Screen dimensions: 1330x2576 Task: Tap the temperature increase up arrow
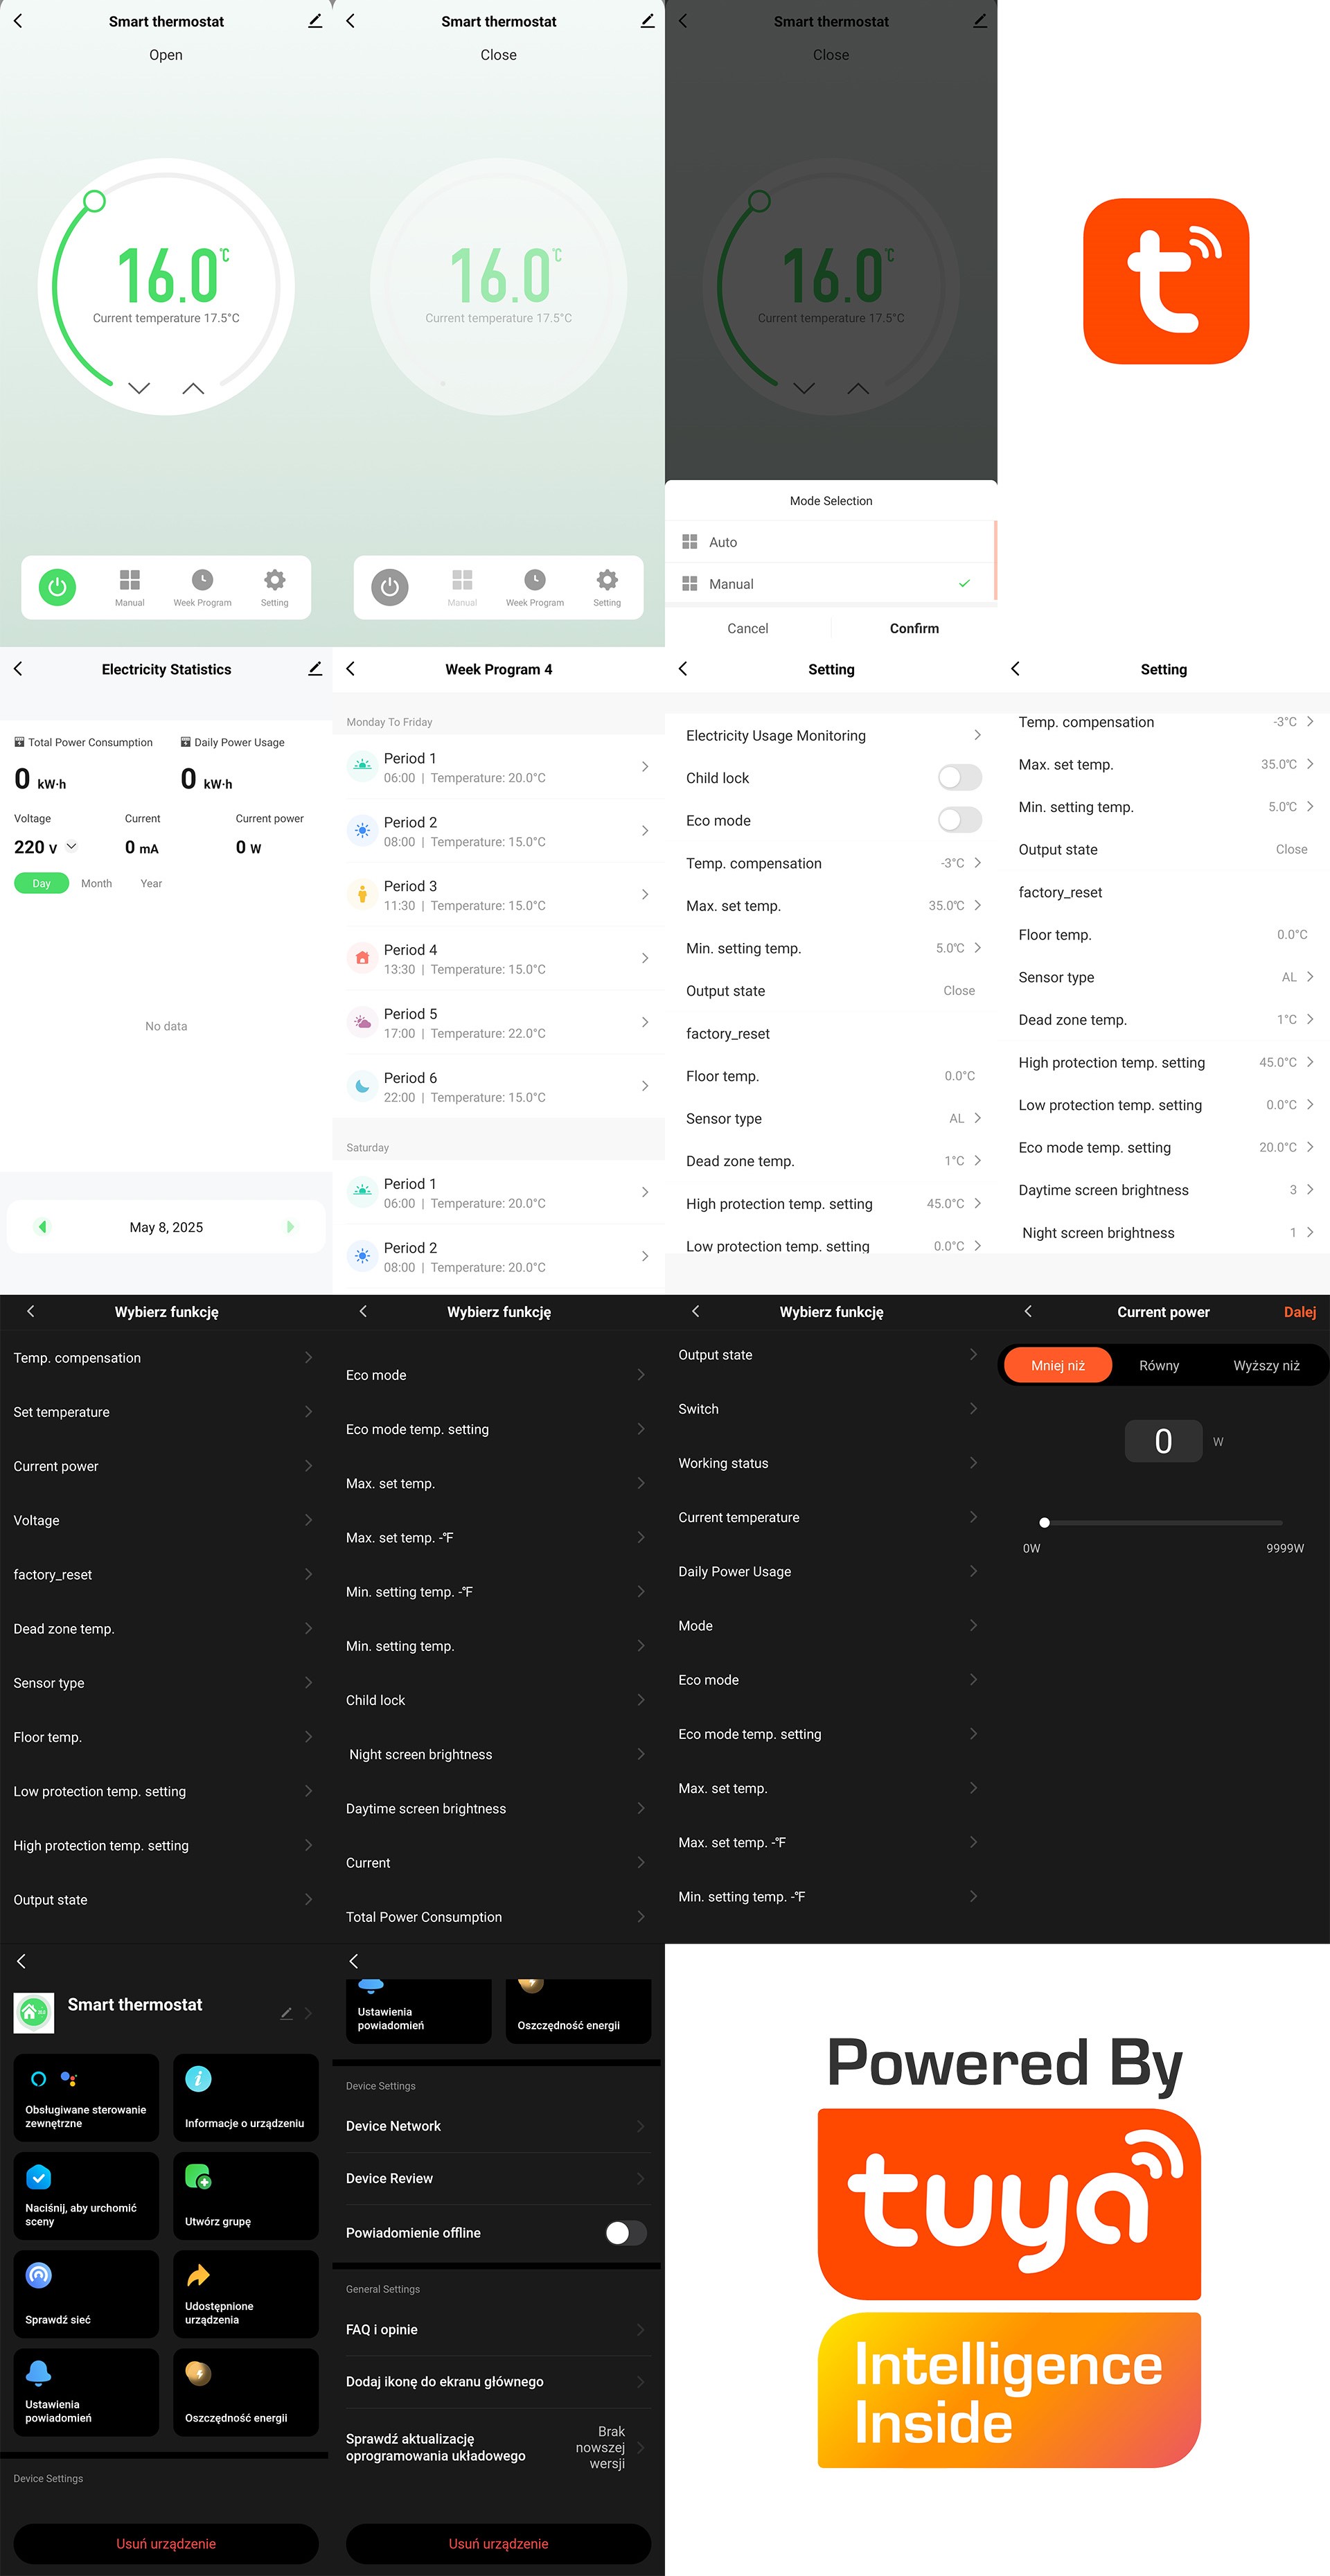click(193, 388)
